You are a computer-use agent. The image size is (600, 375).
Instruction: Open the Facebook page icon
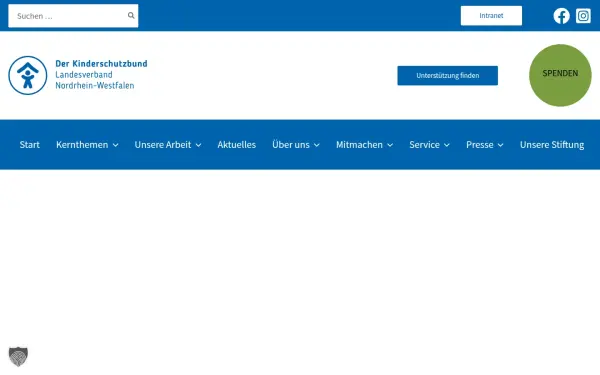tap(561, 16)
